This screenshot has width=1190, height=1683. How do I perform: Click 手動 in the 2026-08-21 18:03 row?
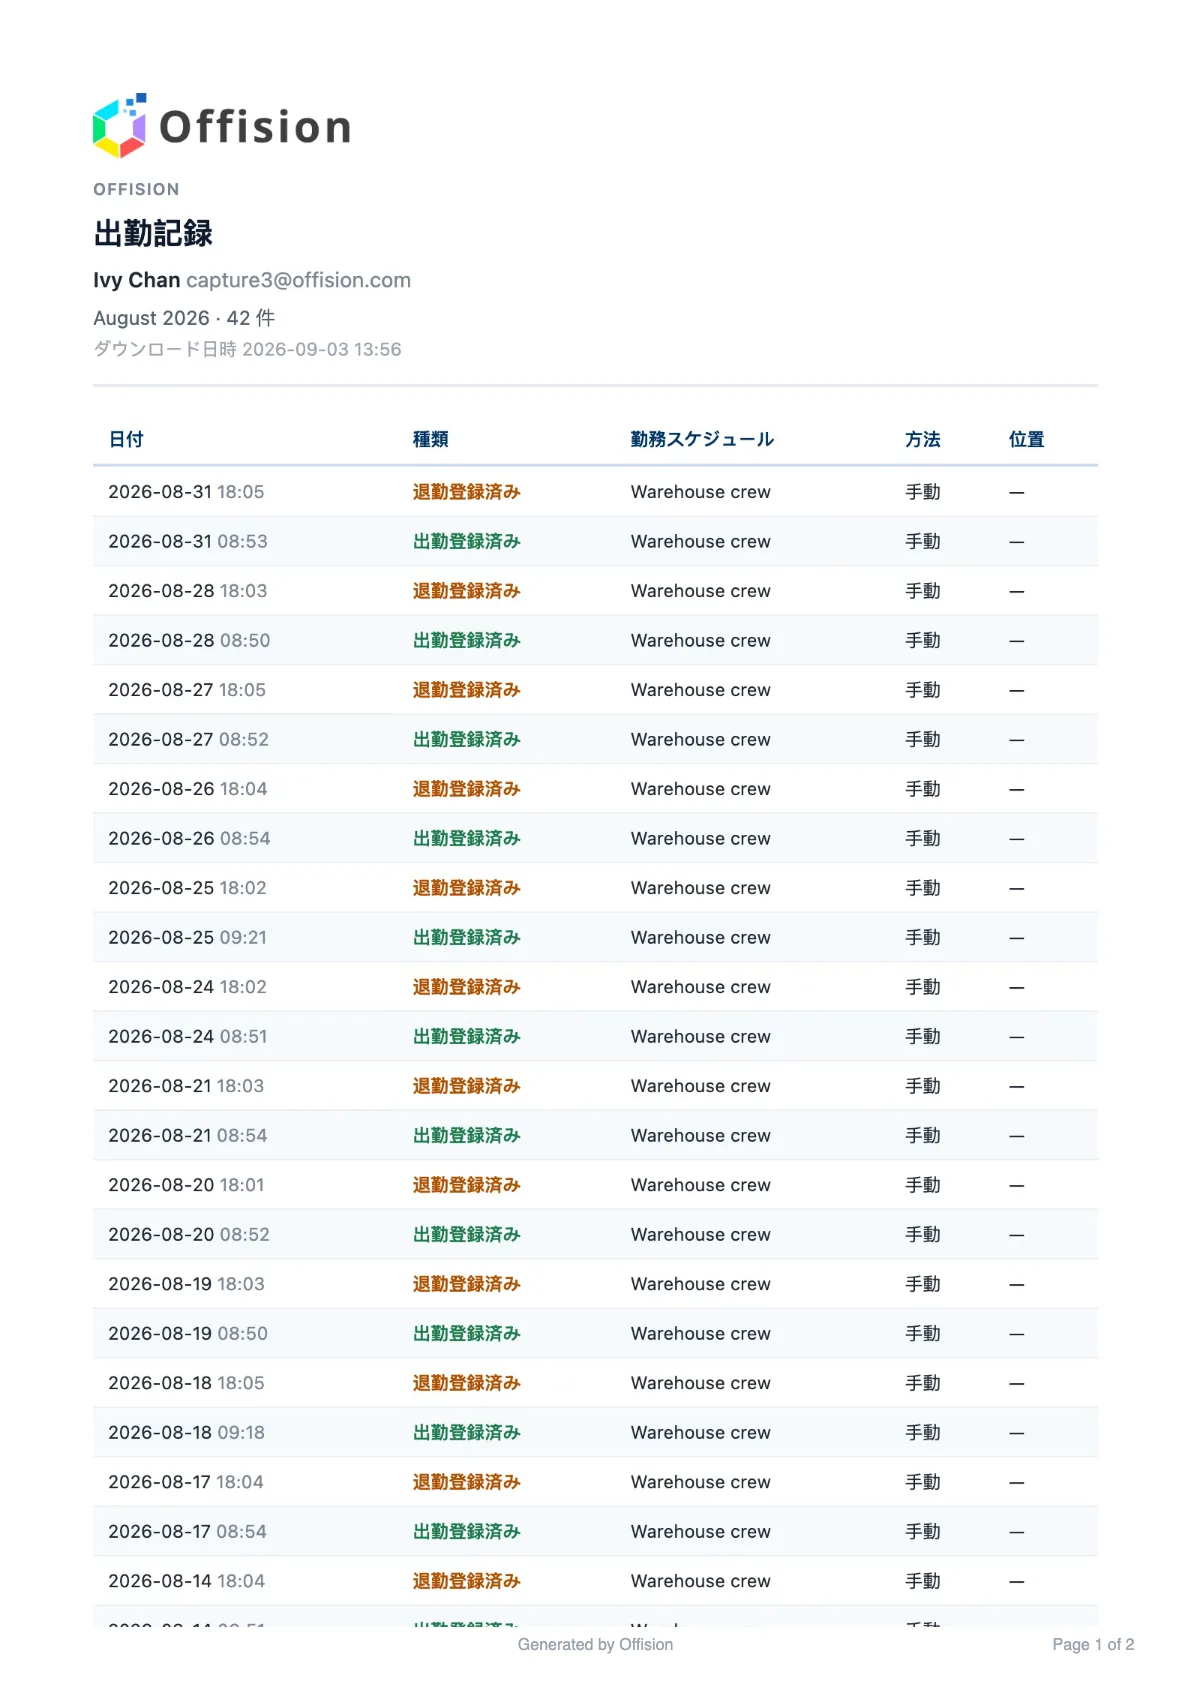pos(923,1086)
